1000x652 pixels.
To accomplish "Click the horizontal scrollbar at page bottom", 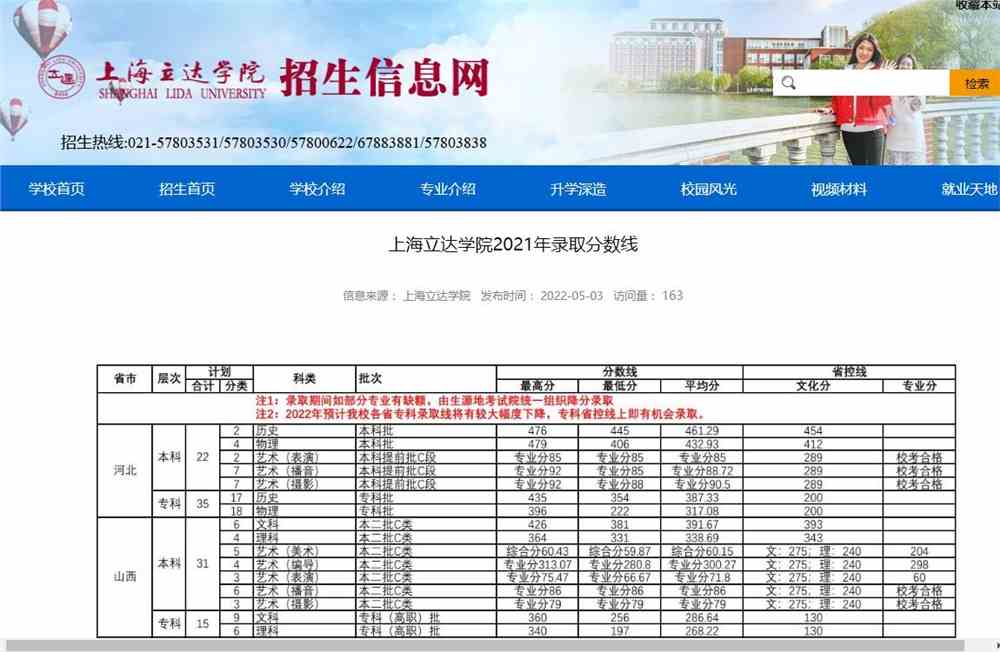I will tap(485, 646).
